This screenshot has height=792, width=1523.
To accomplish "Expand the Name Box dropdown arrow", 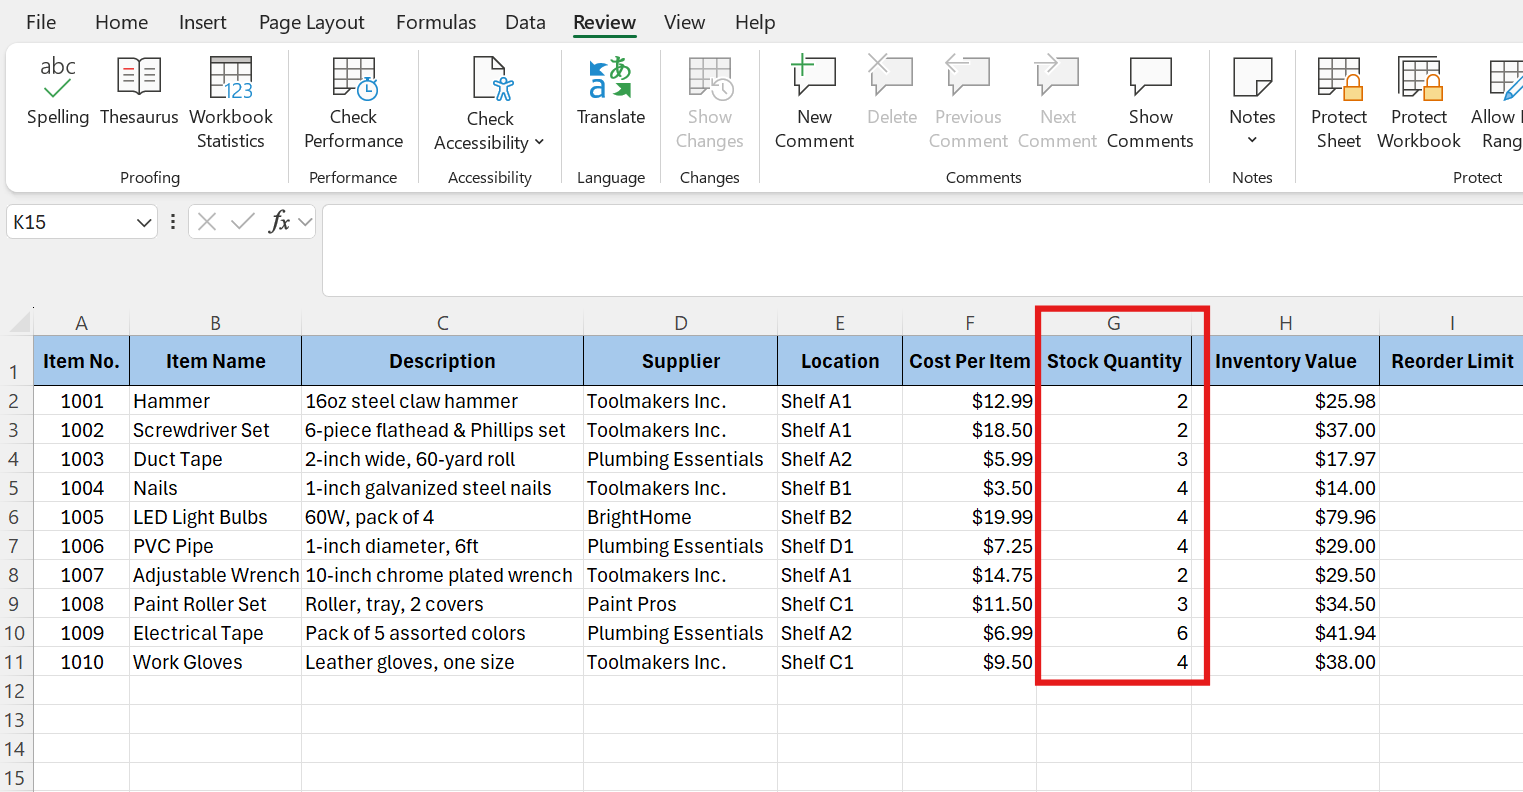I will [x=144, y=222].
